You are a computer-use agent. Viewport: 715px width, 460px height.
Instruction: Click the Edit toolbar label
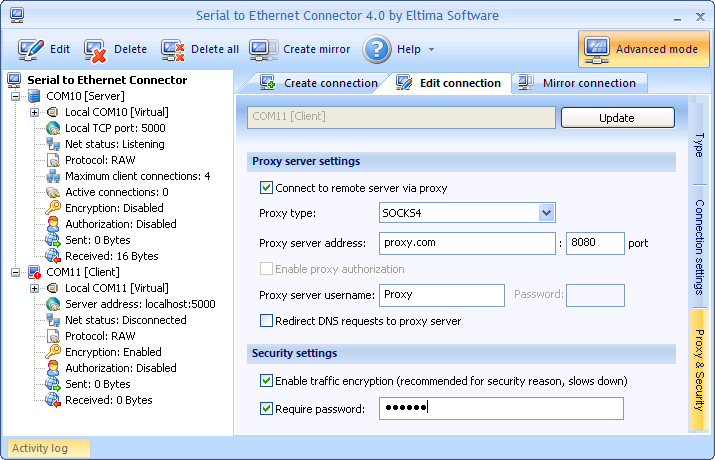pyautogui.click(x=60, y=49)
